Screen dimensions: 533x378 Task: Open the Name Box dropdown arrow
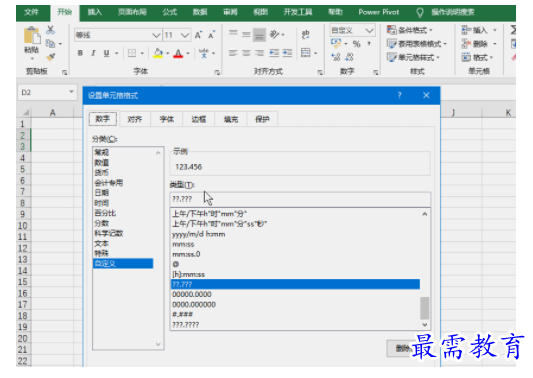pyautogui.click(x=71, y=92)
